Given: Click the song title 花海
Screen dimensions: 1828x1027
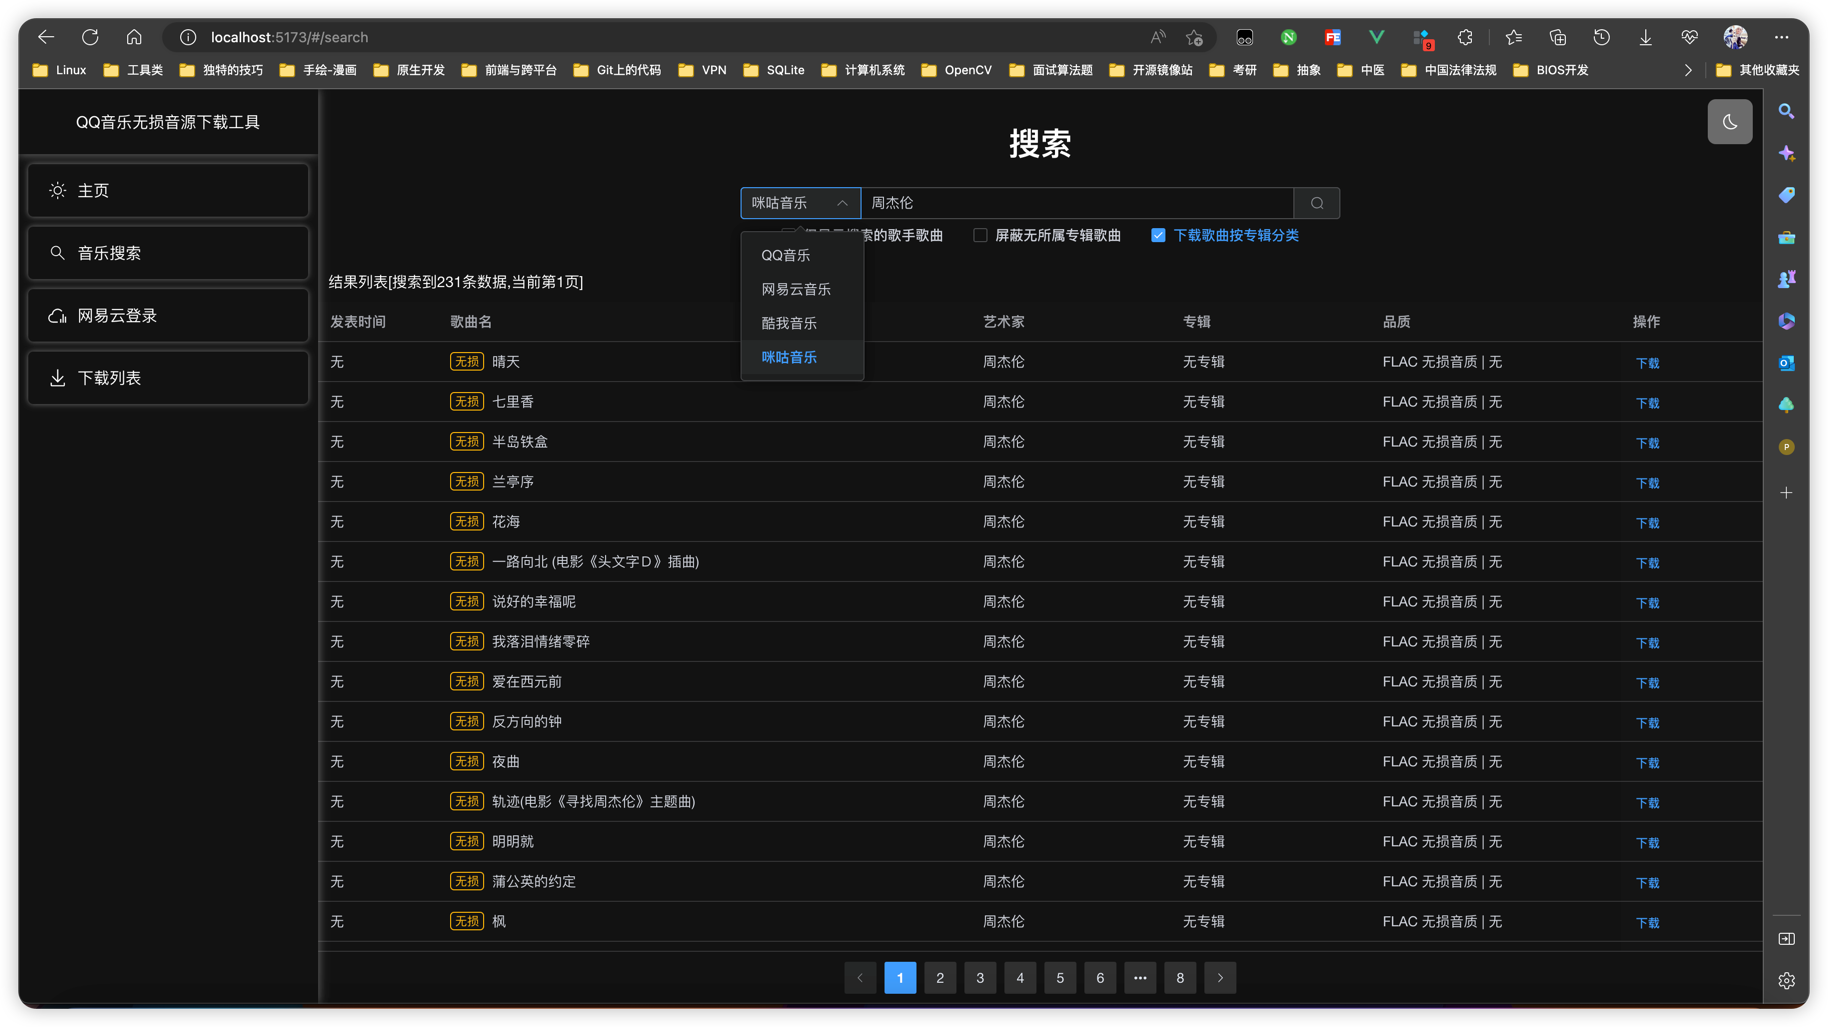Looking at the screenshot, I should click(506, 522).
